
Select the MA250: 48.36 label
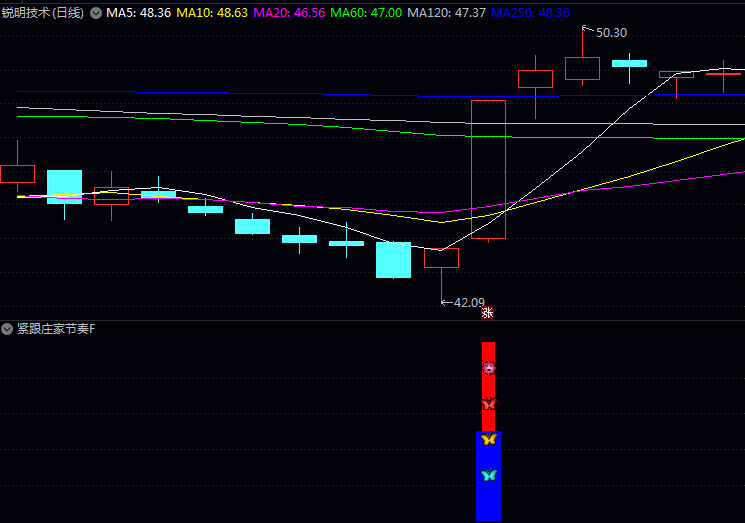click(530, 13)
